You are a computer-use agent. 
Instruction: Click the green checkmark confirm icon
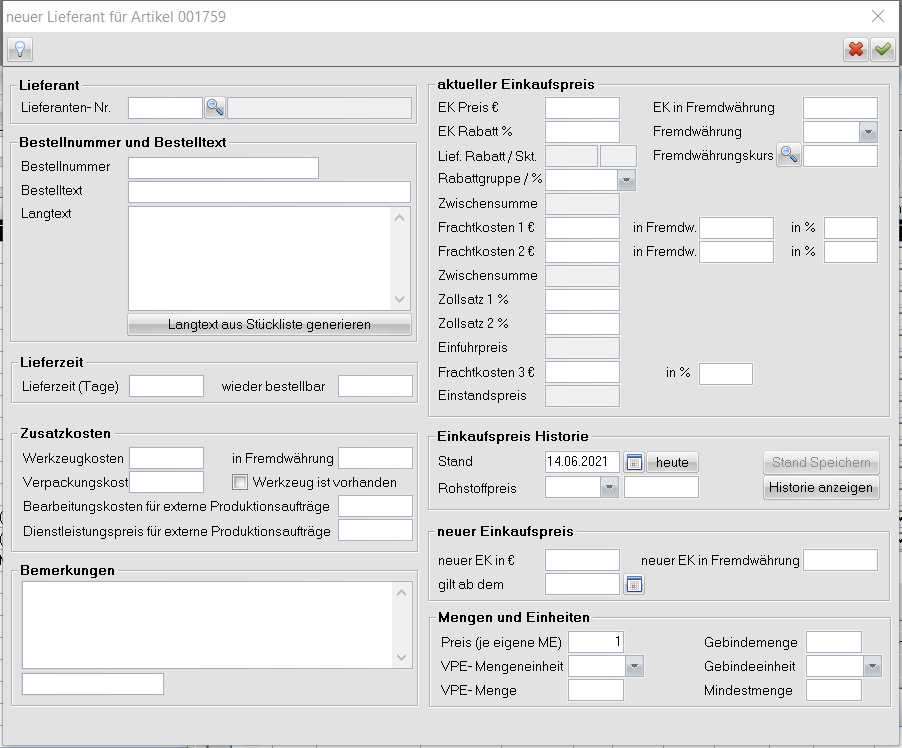click(x=882, y=49)
